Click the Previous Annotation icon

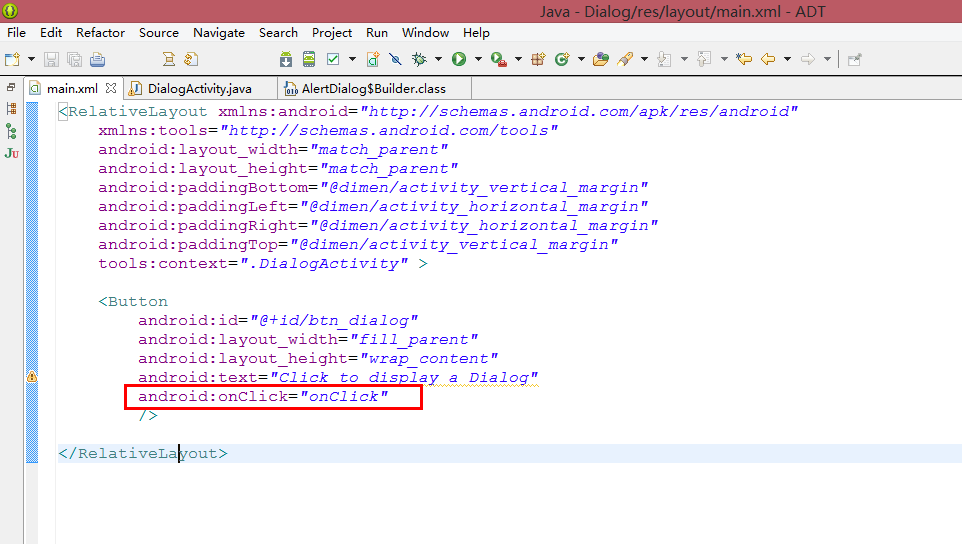coord(704,59)
